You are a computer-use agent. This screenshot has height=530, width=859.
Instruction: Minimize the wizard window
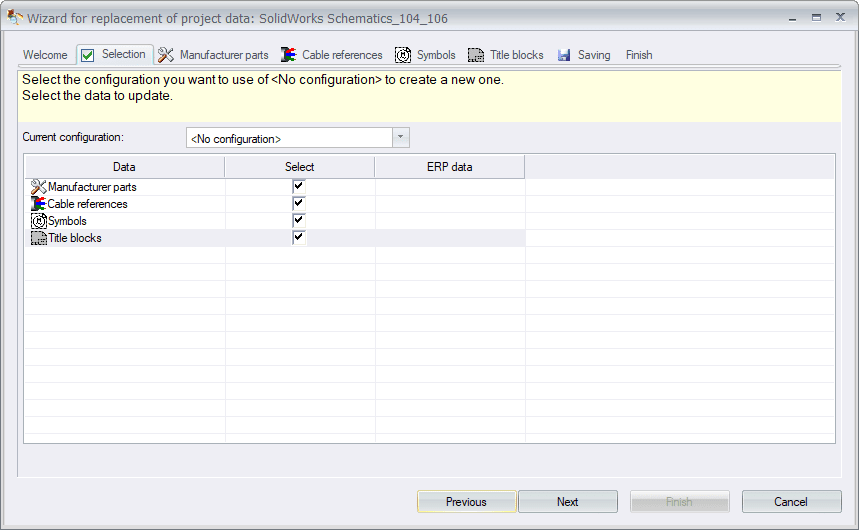tap(792, 18)
